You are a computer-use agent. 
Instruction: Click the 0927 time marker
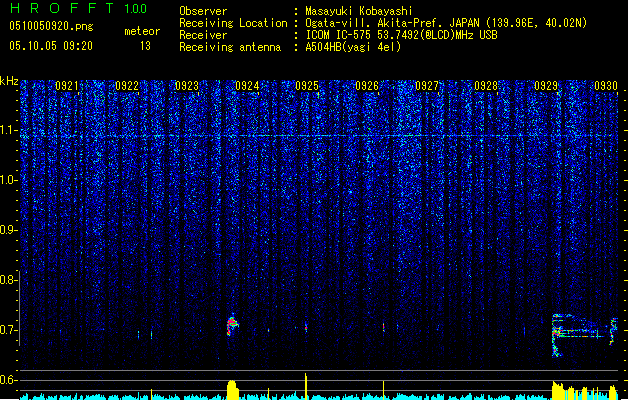pyautogui.click(x=427, y=86)
